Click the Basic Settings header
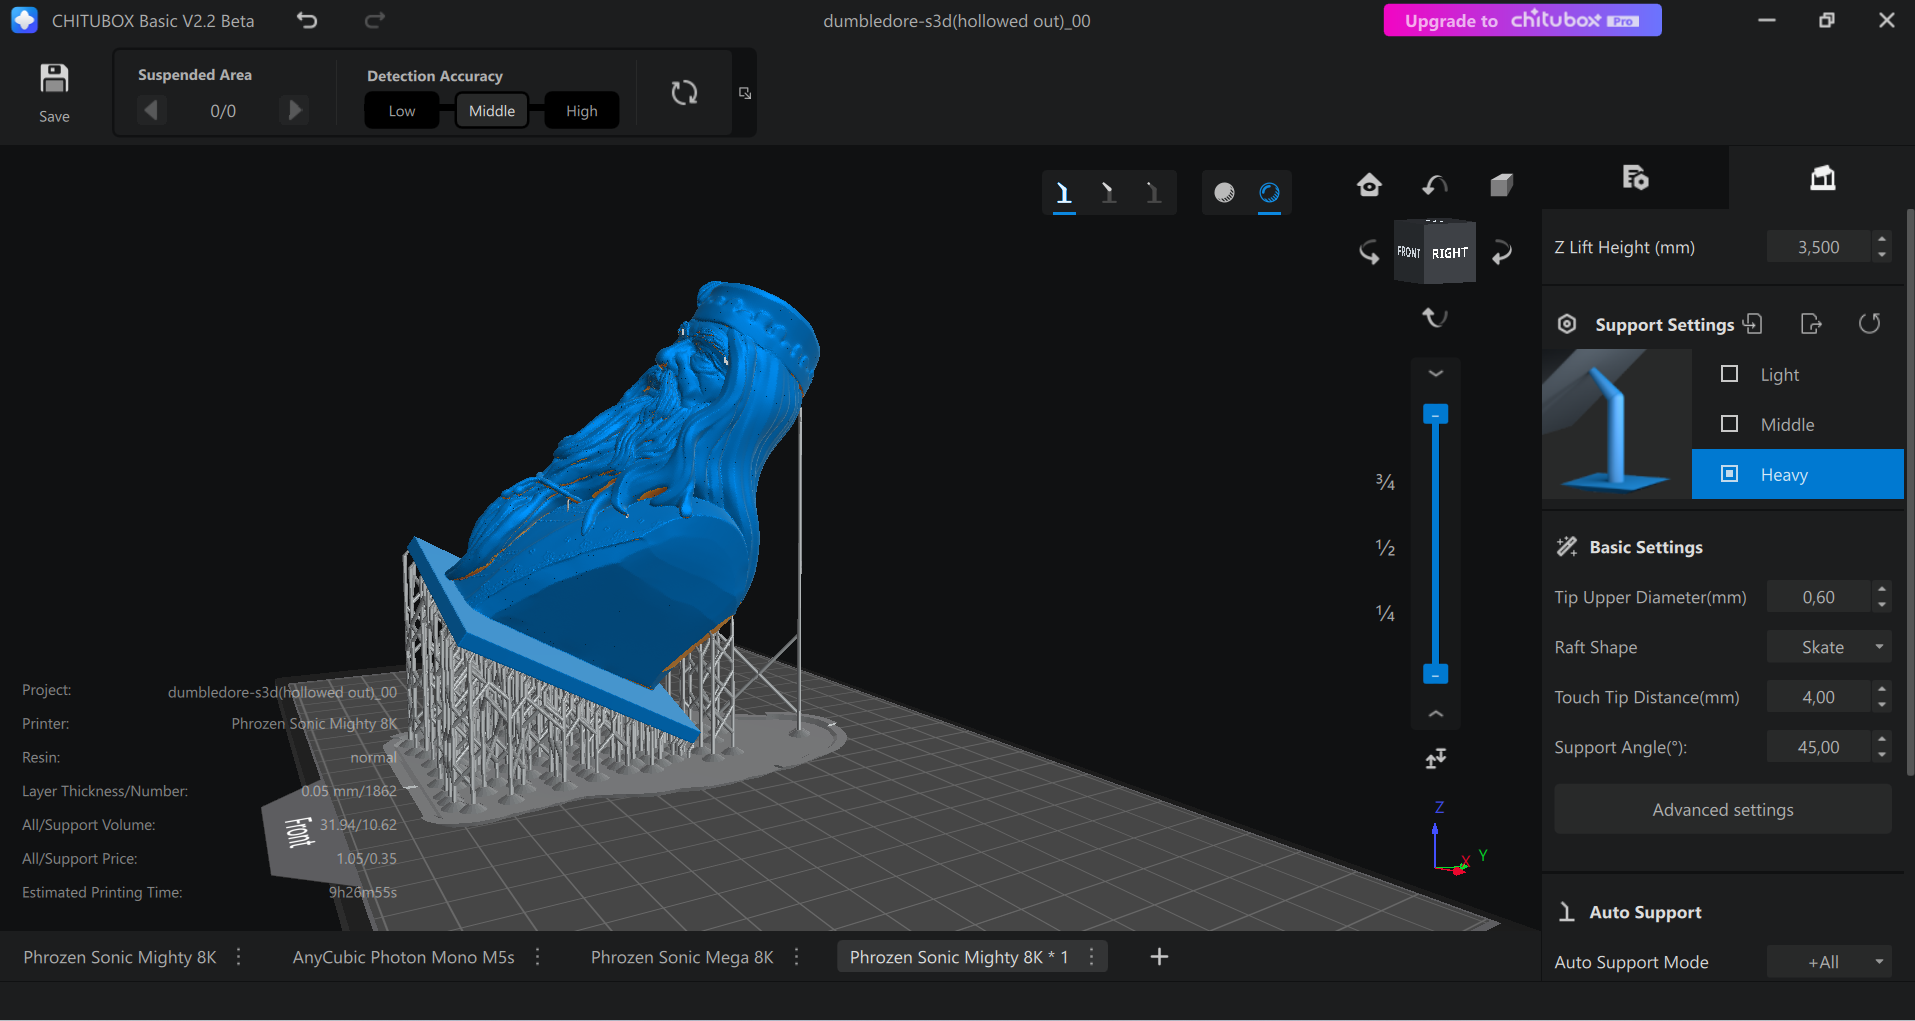 click(x=1645, y=547)
